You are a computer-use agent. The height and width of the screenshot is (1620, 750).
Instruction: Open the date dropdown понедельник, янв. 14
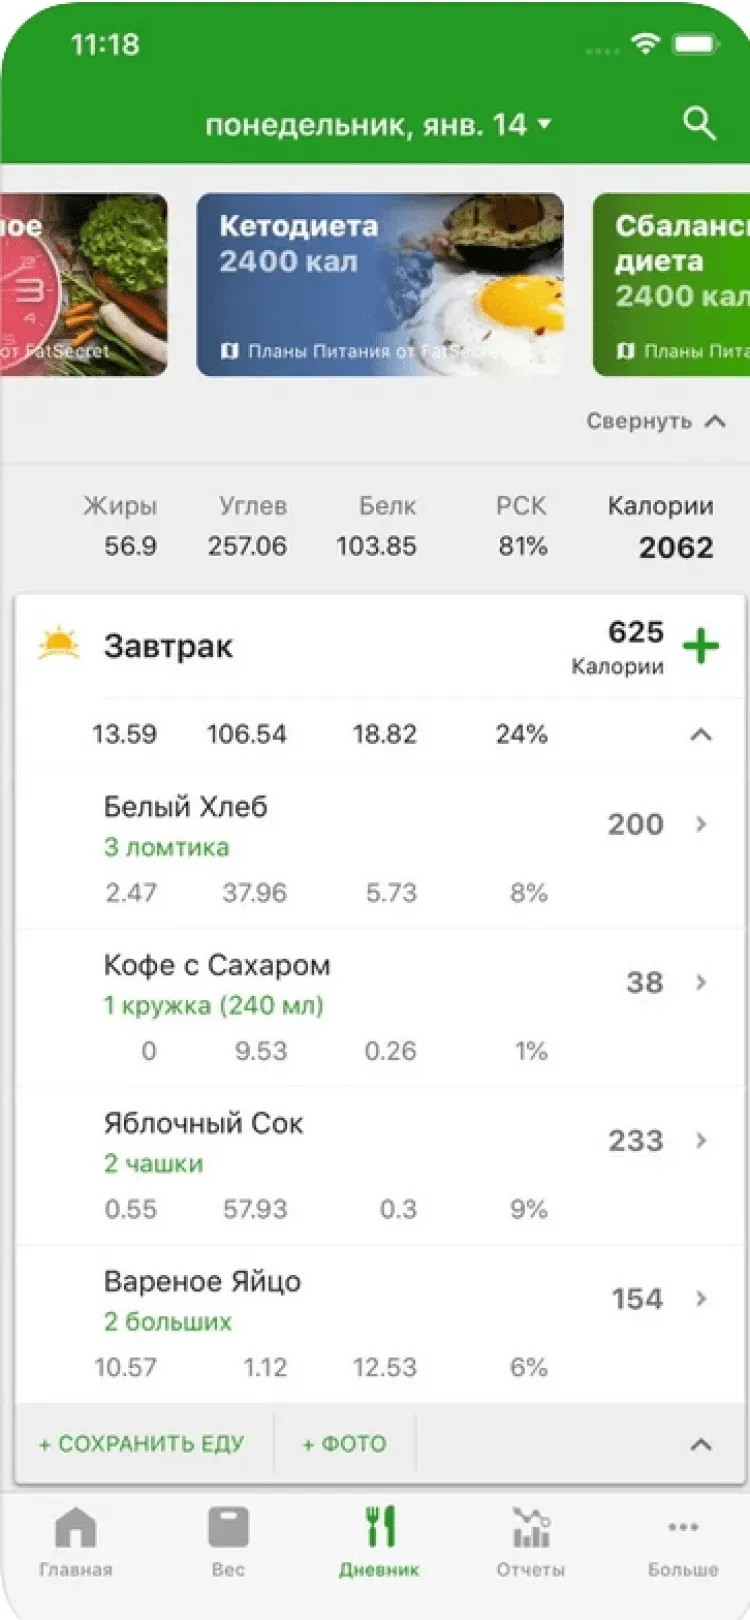(378, 125)
